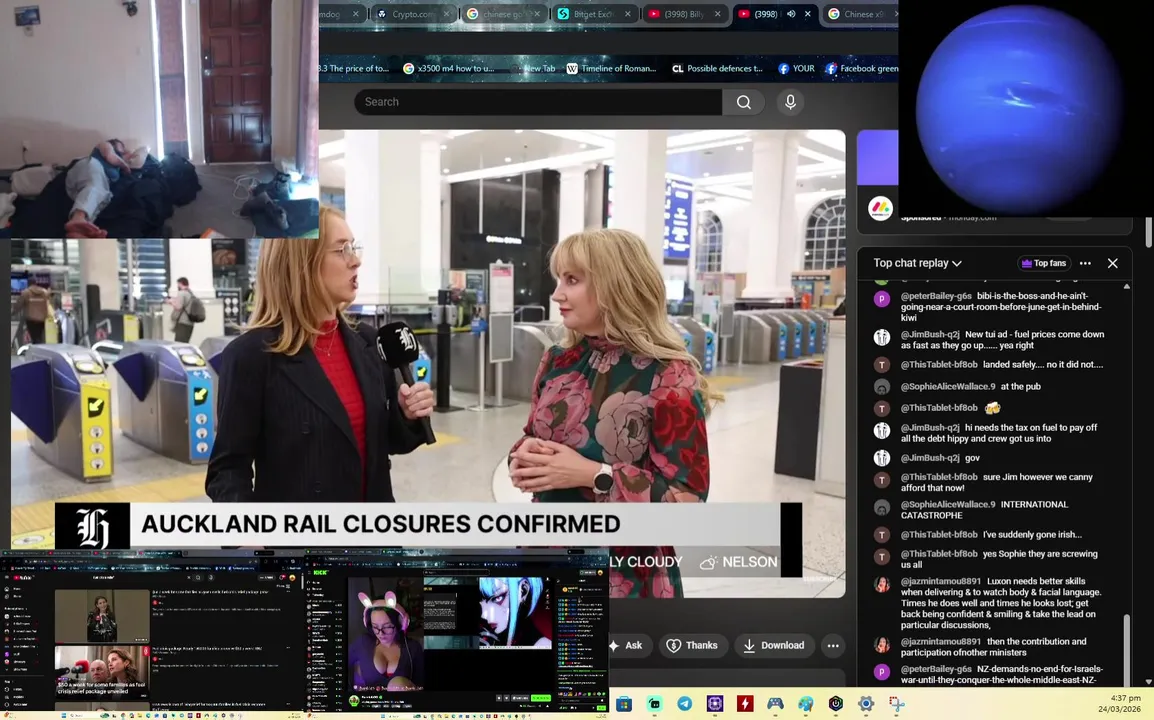
Task: Expand the Top chat replay dropdown
Action: 917,263
